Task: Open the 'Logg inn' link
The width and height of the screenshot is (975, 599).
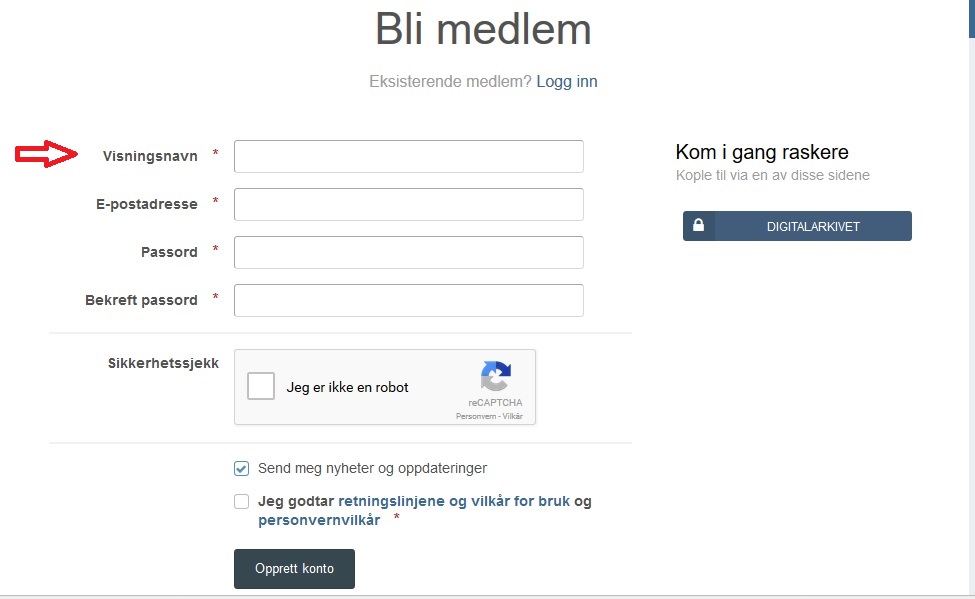Action: [567, 82]
